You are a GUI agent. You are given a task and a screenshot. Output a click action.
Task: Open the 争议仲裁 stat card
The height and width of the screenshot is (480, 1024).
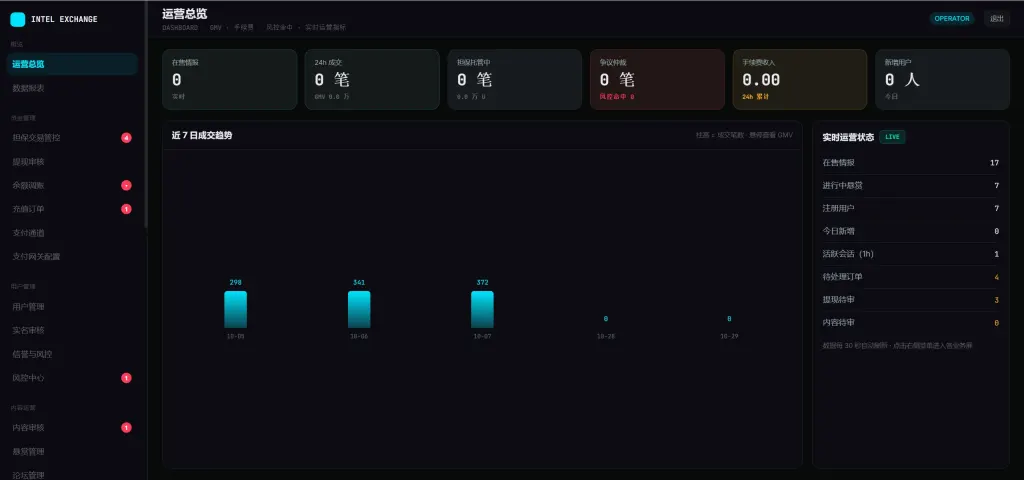(x=657, y=80)
